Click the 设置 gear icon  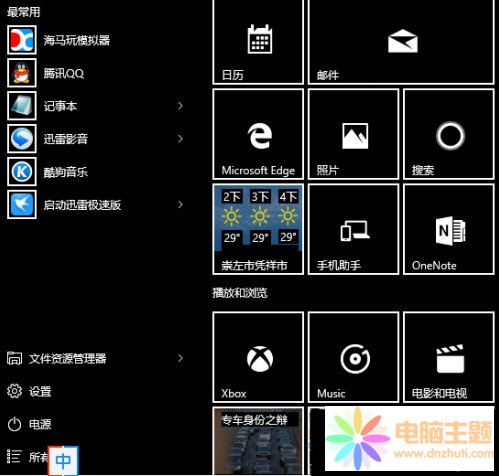click(14, 391)
